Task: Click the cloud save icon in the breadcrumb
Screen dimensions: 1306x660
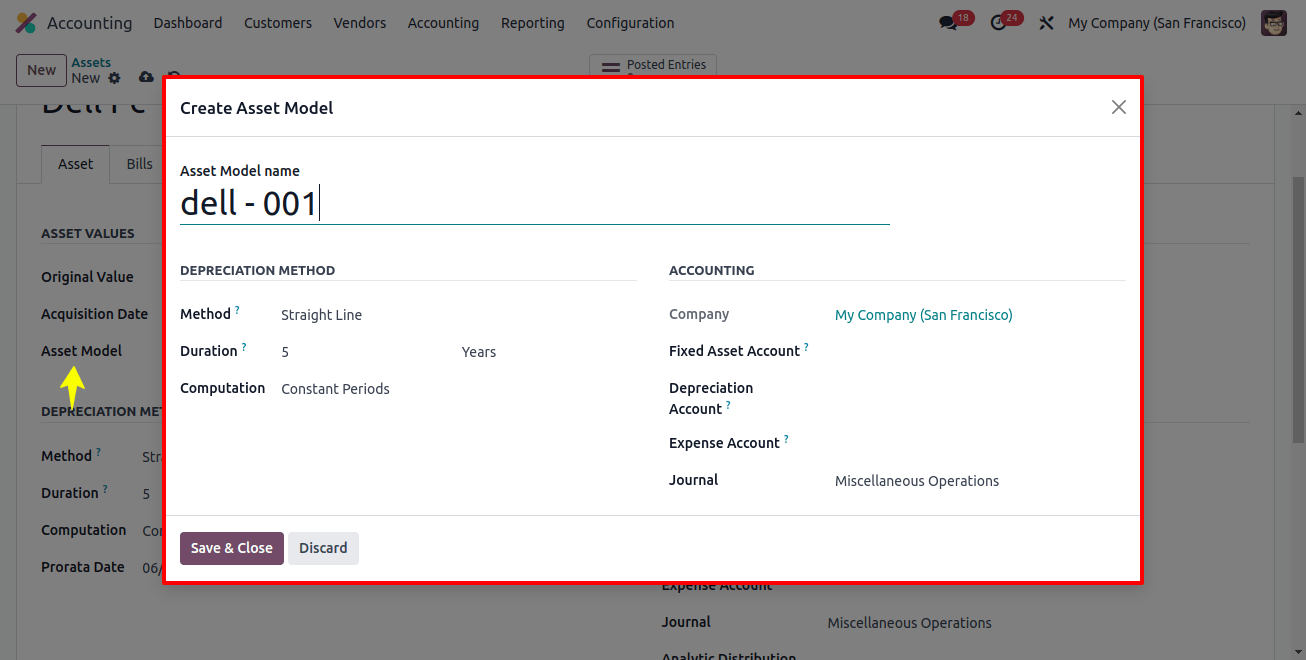Action: (x=146, y=78)
